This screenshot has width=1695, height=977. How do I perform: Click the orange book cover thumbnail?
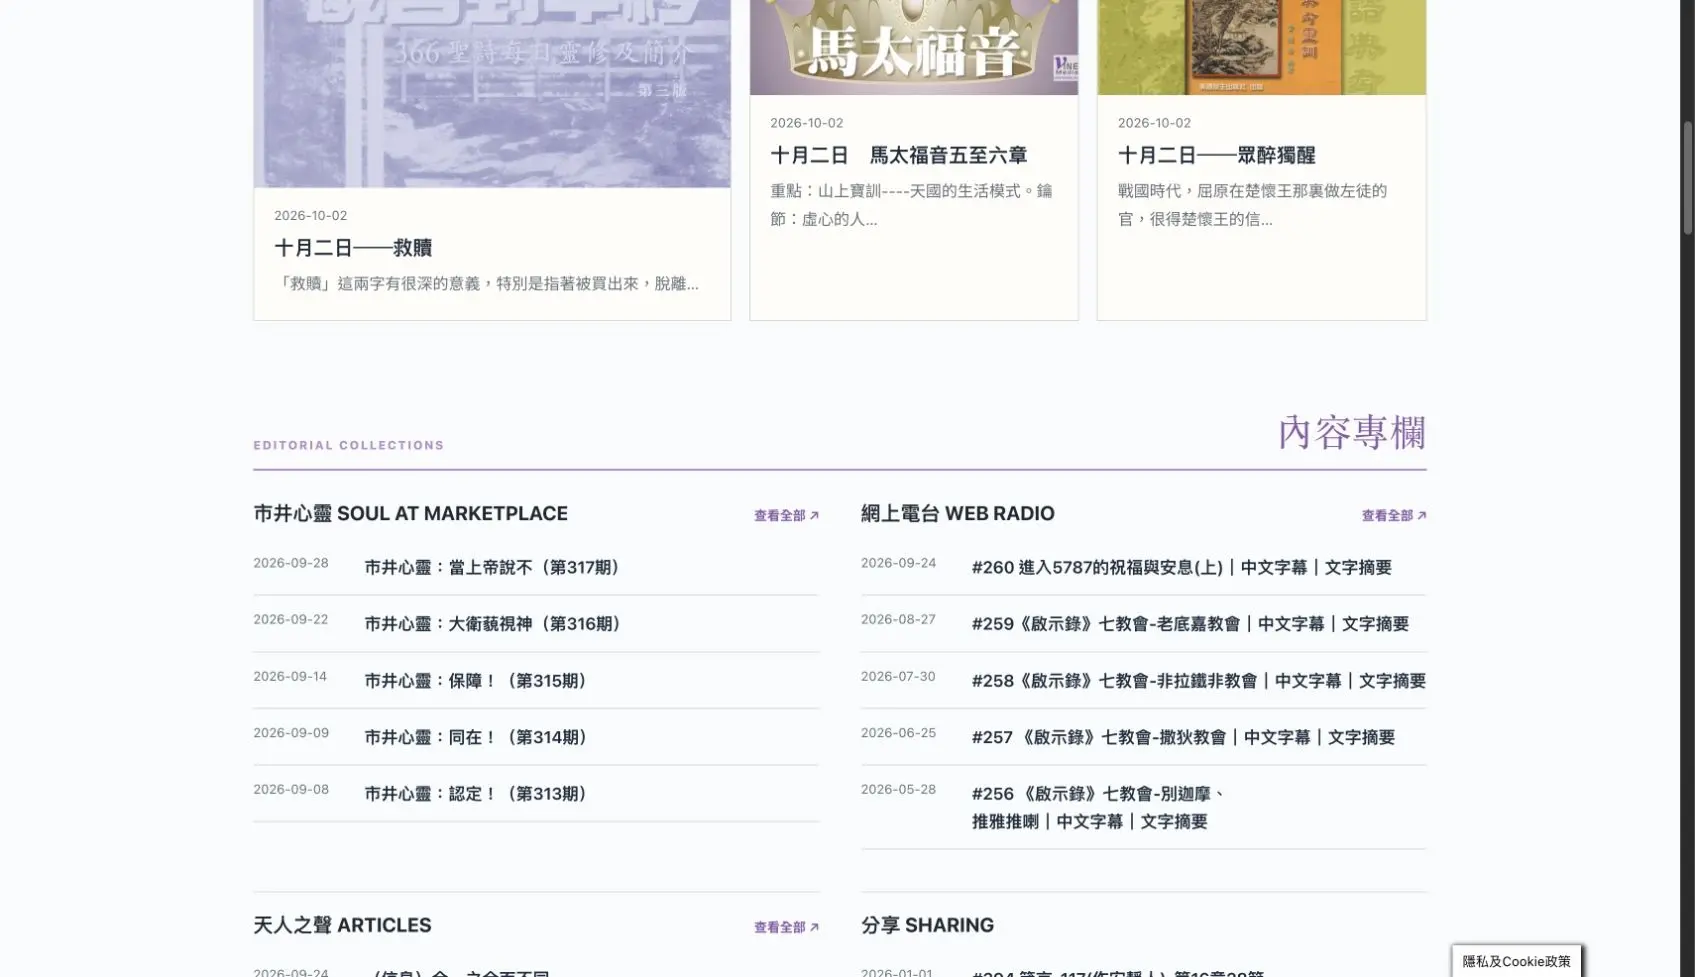[1261, 47]
